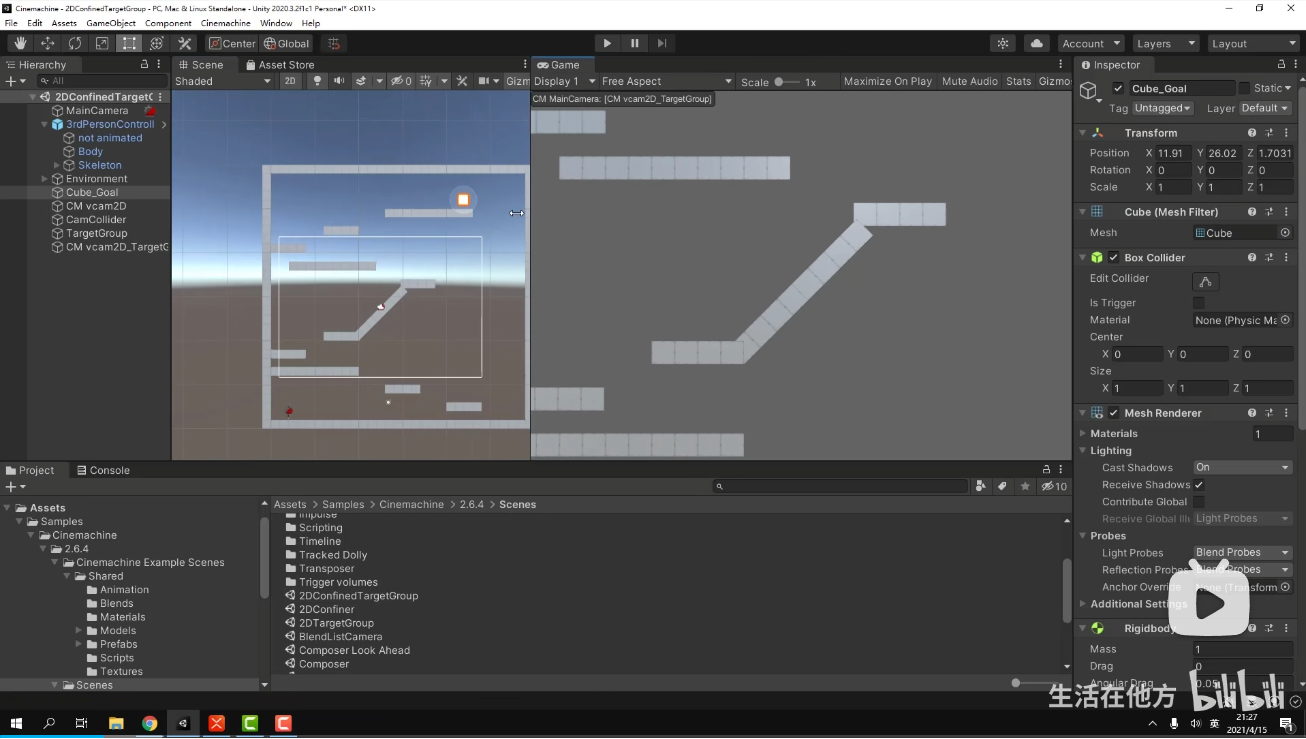Open the Layout dropdown in toolbar
Image resolution: width=1306 pixels, height=739 pixels.
click(1252, 43)
